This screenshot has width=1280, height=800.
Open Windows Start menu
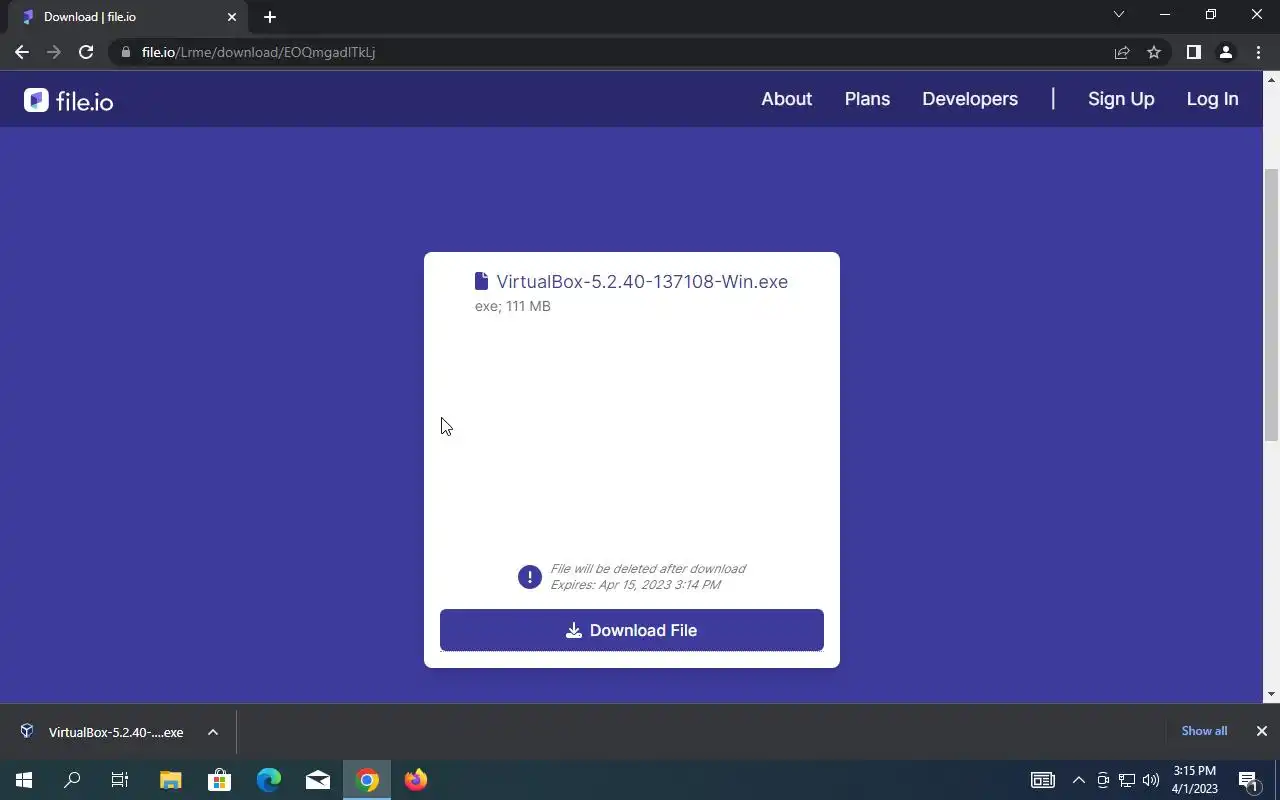tap(24, 780)
